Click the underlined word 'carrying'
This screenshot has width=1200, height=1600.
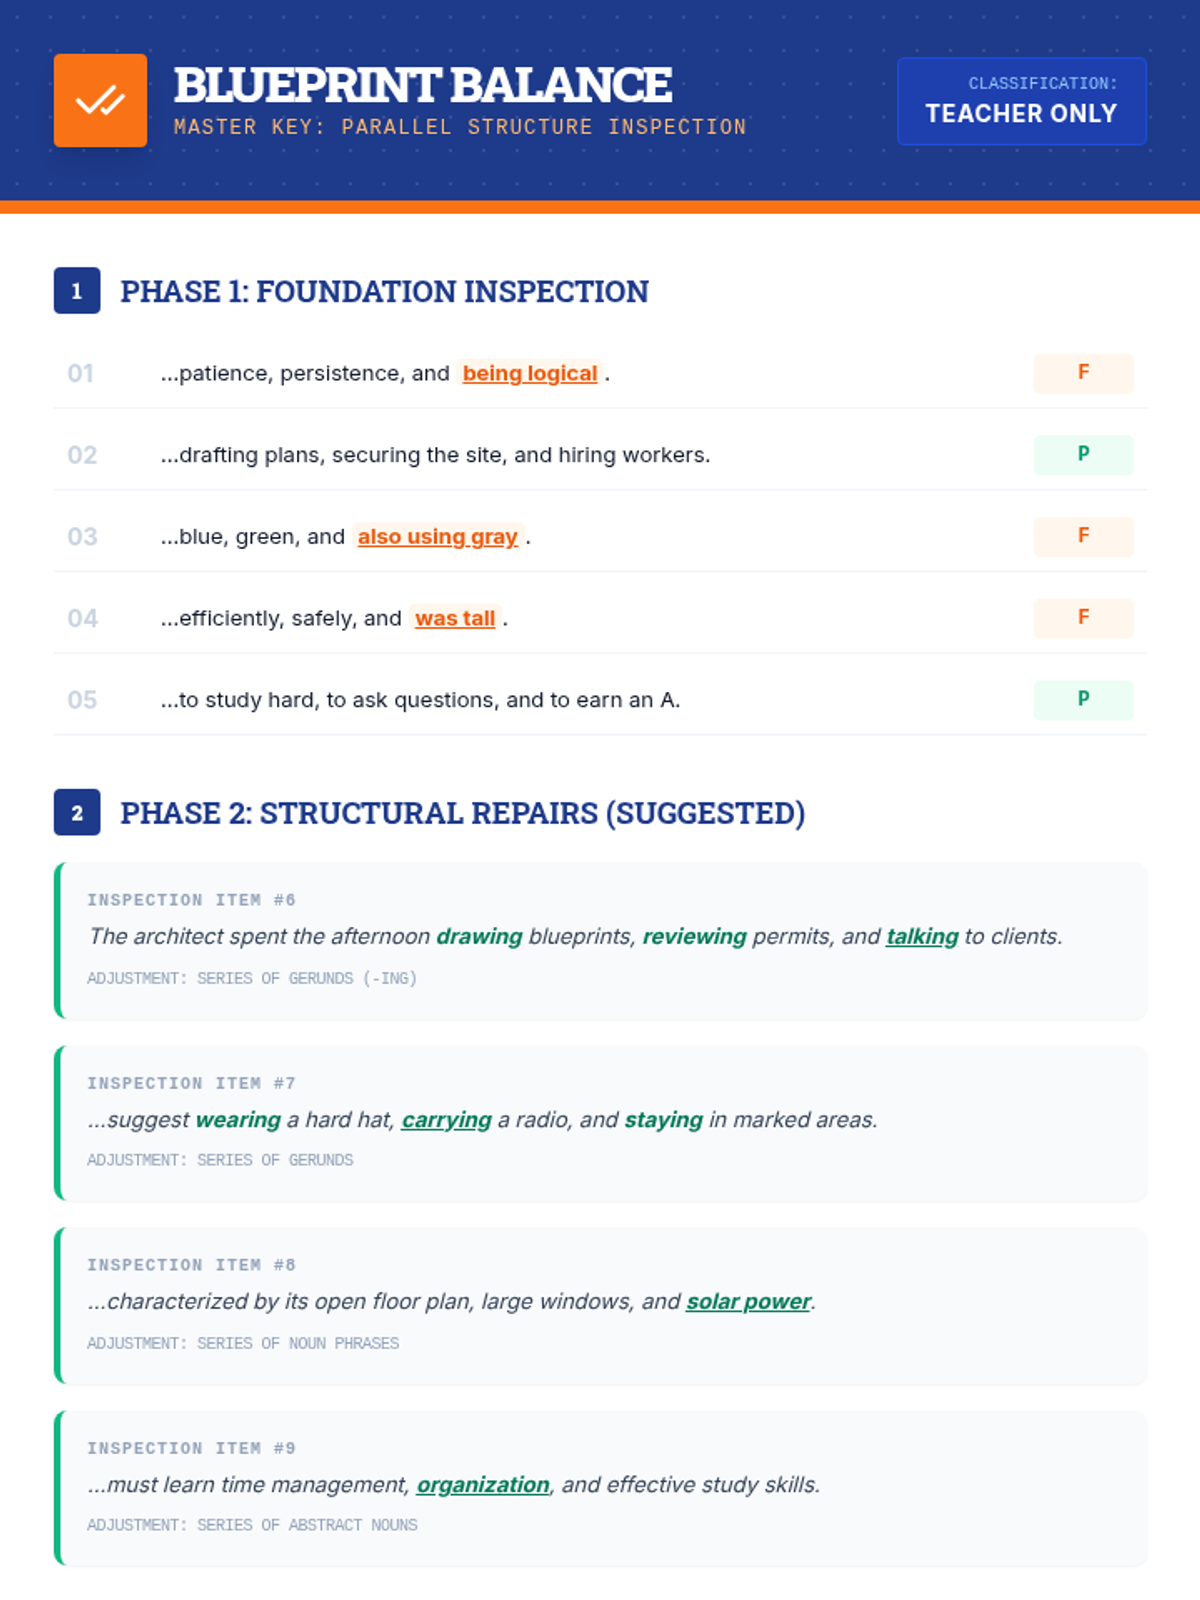(446, 1120)
